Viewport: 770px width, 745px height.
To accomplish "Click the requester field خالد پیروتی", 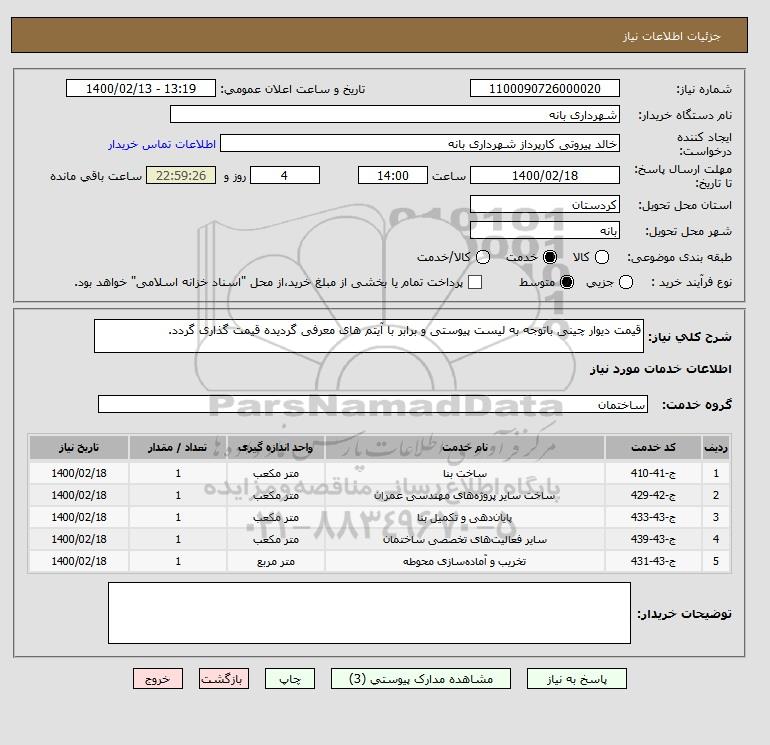I will pyautogui.click(x=420, y=143).
